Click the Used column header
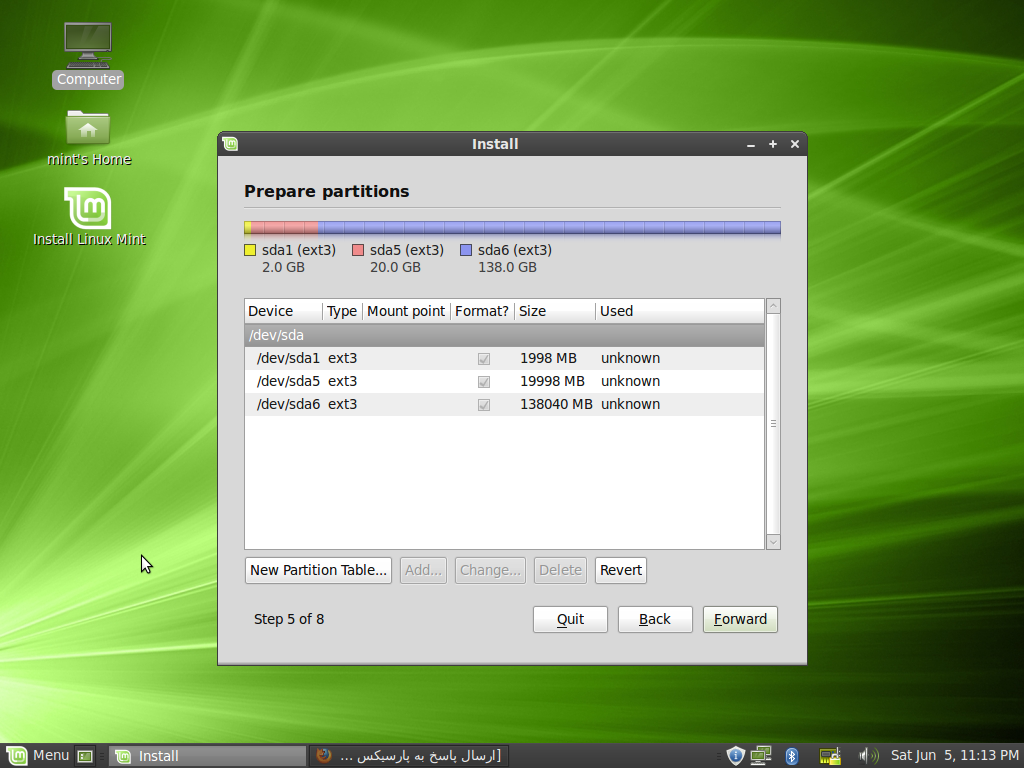 pyautogui.click(x=679, y=311)
